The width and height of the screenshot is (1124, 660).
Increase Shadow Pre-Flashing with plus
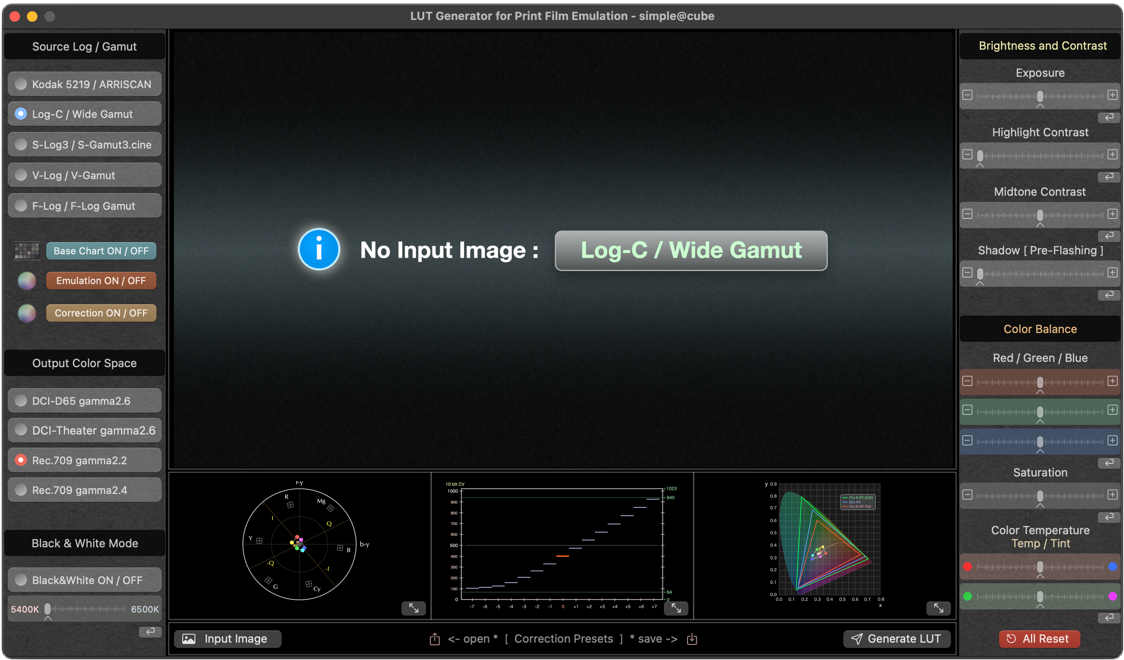click(1113, 273)
